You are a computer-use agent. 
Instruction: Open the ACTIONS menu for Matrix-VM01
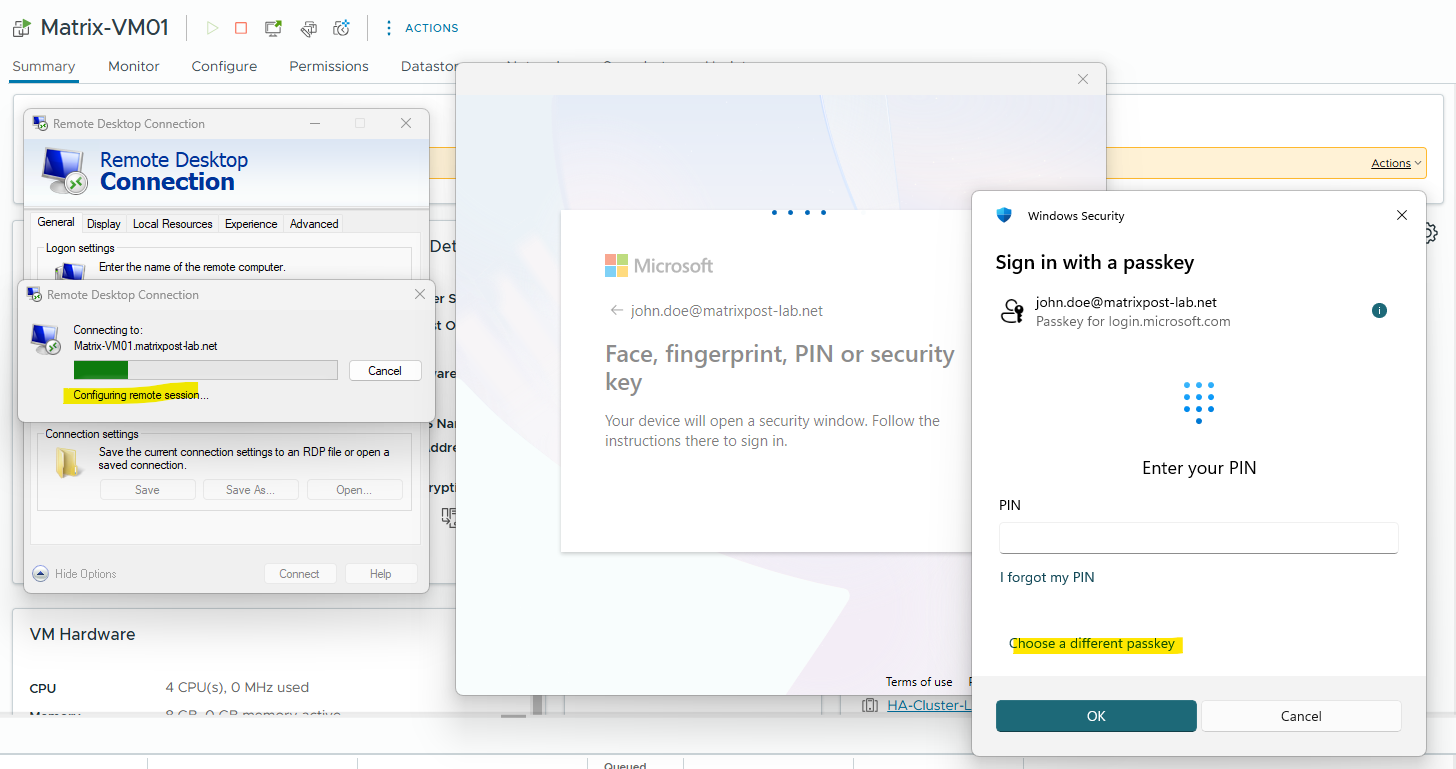[421, 28]
